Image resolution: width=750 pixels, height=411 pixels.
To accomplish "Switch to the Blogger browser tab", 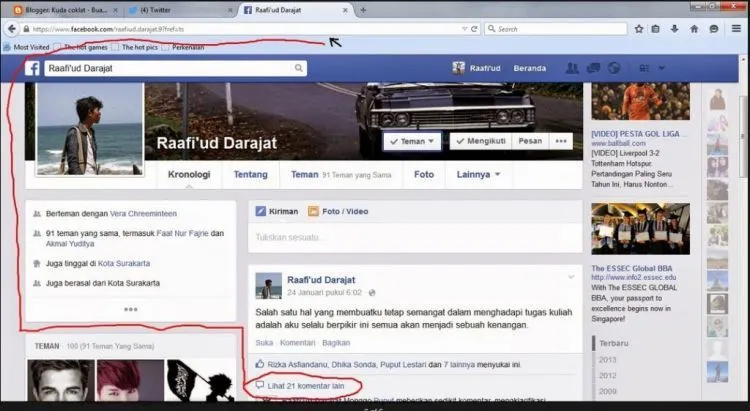I will (x=66, y=10).
